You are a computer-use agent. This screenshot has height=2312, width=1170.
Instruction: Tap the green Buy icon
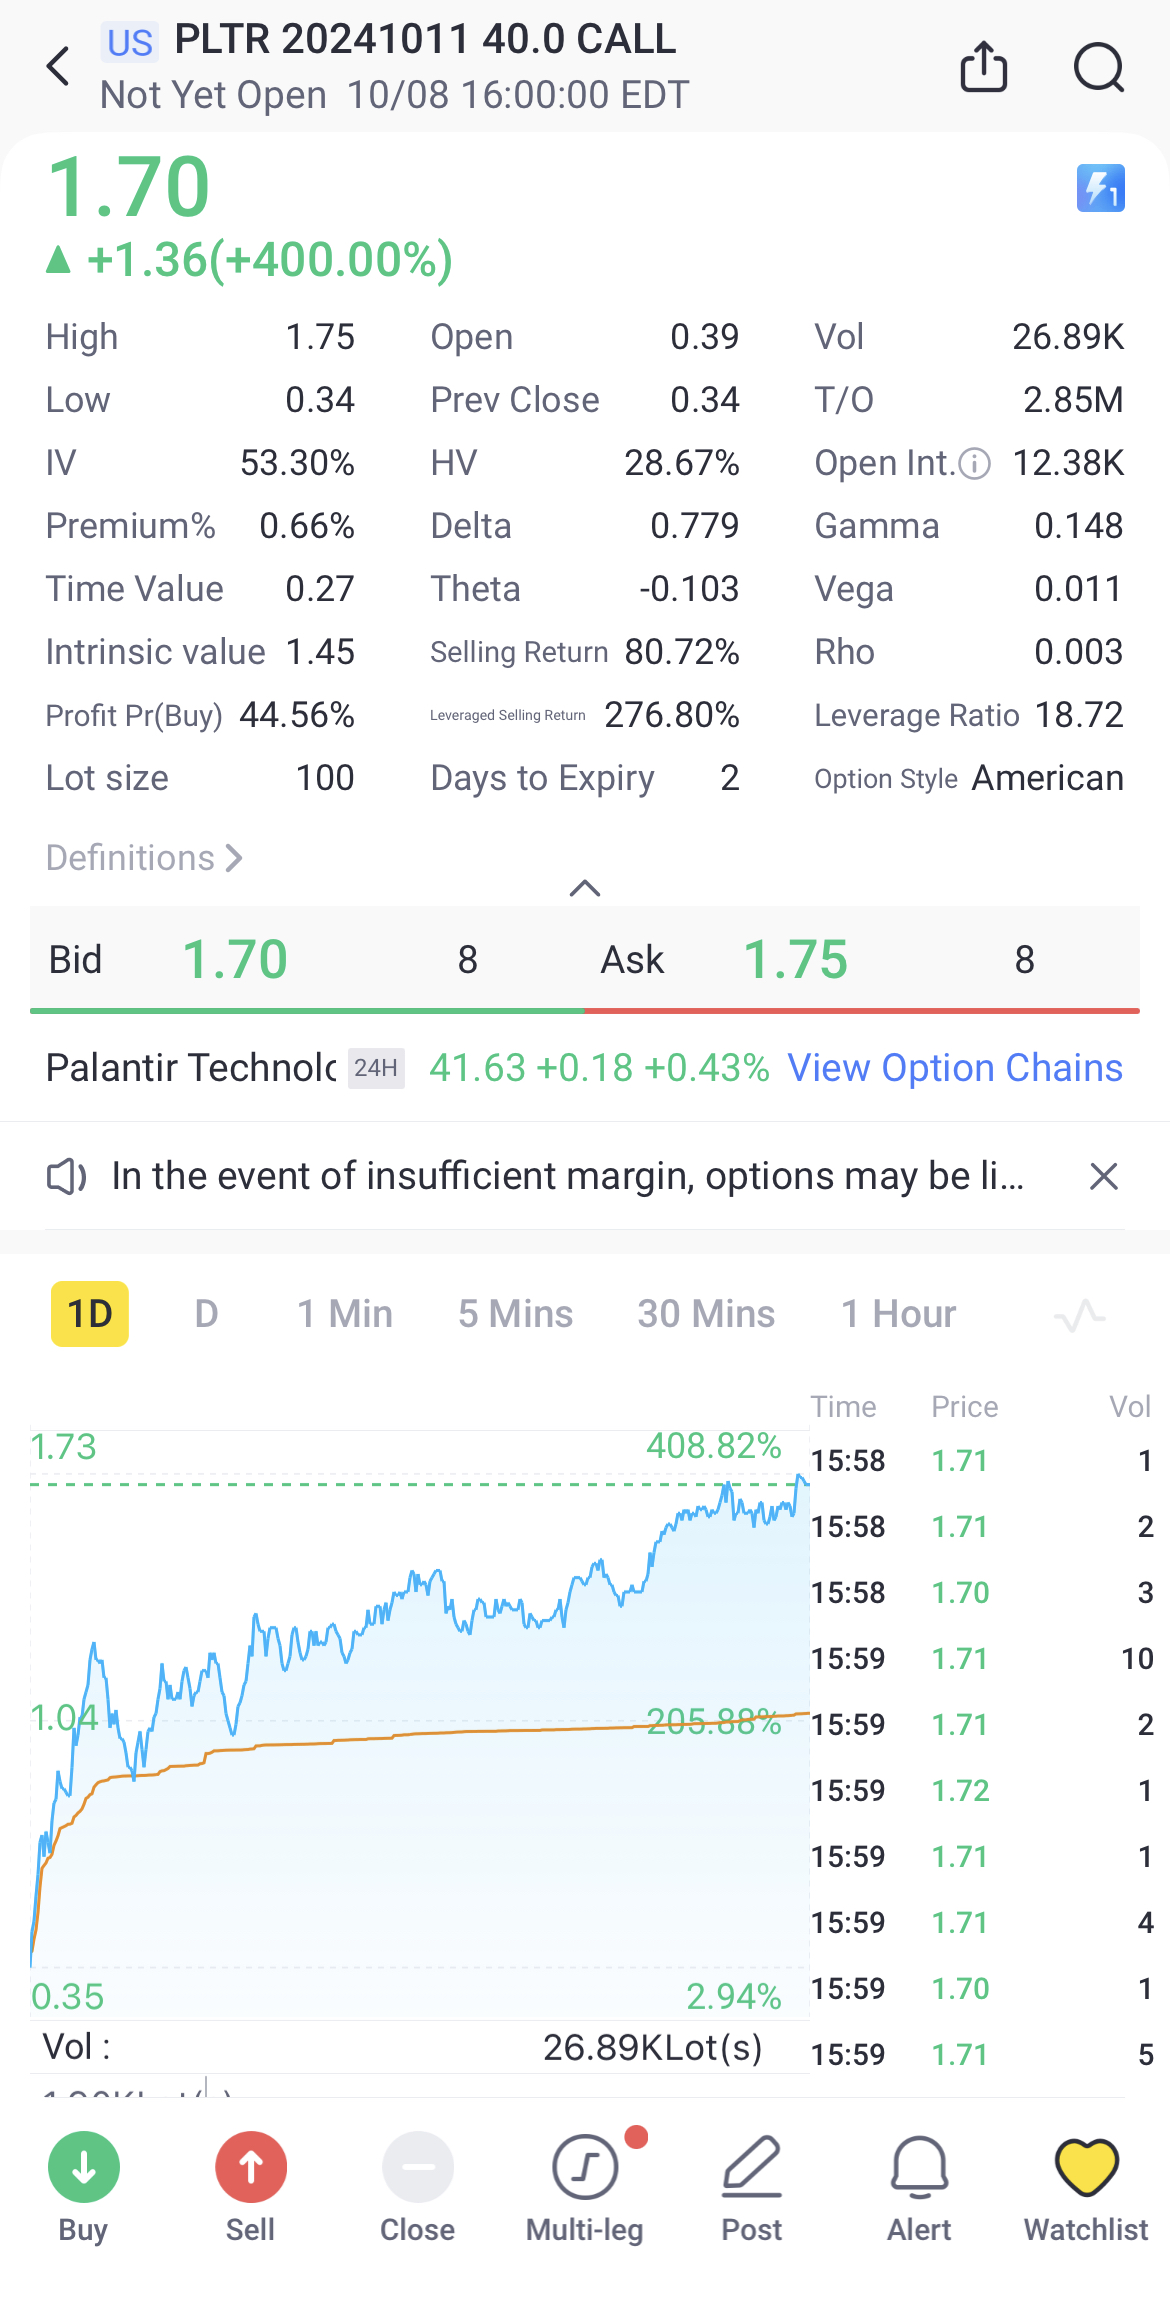(84, 2167)
